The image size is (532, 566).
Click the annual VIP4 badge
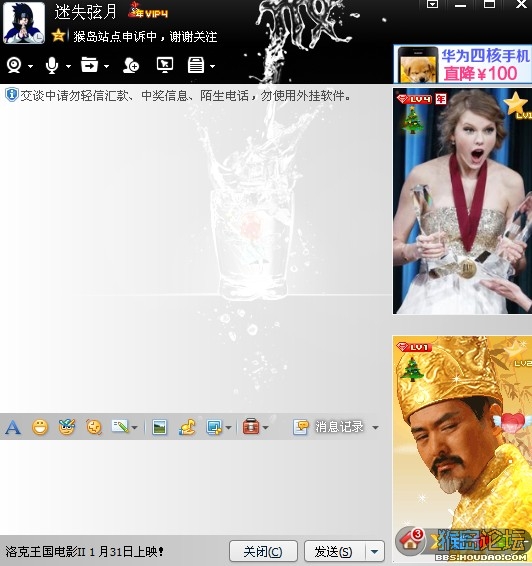pyautogui.click(x=148, y=11)
